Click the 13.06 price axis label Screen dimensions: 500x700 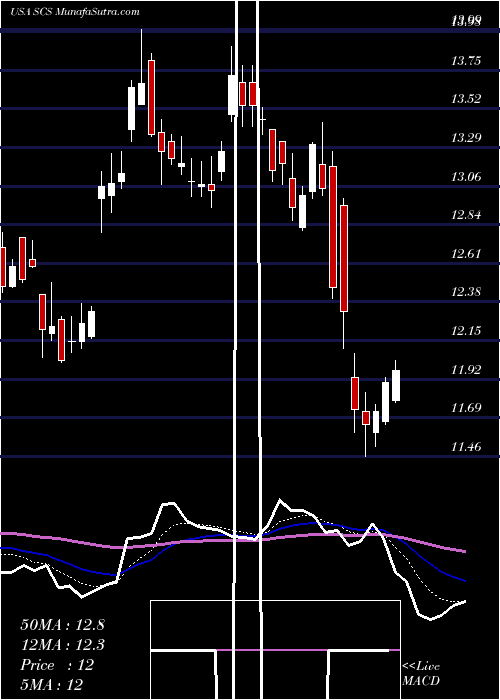point(466,176)
